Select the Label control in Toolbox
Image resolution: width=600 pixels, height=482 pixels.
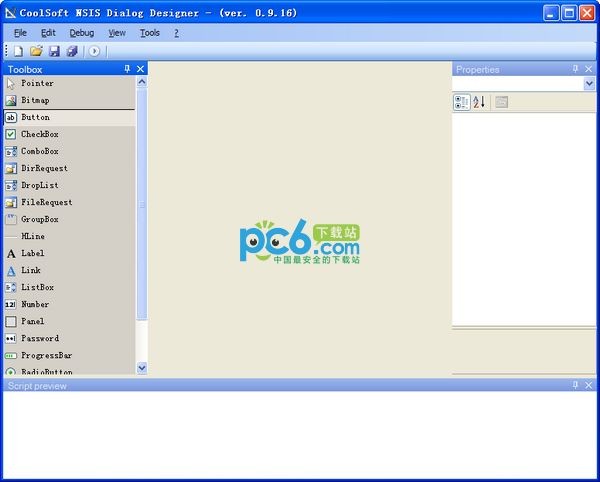tap(69, 253)
